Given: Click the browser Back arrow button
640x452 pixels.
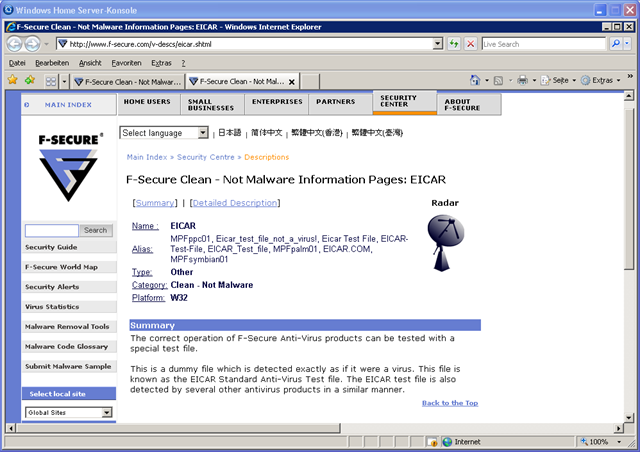Looking at the screenshot, I should pyautogui.click(x=14, y=44).
